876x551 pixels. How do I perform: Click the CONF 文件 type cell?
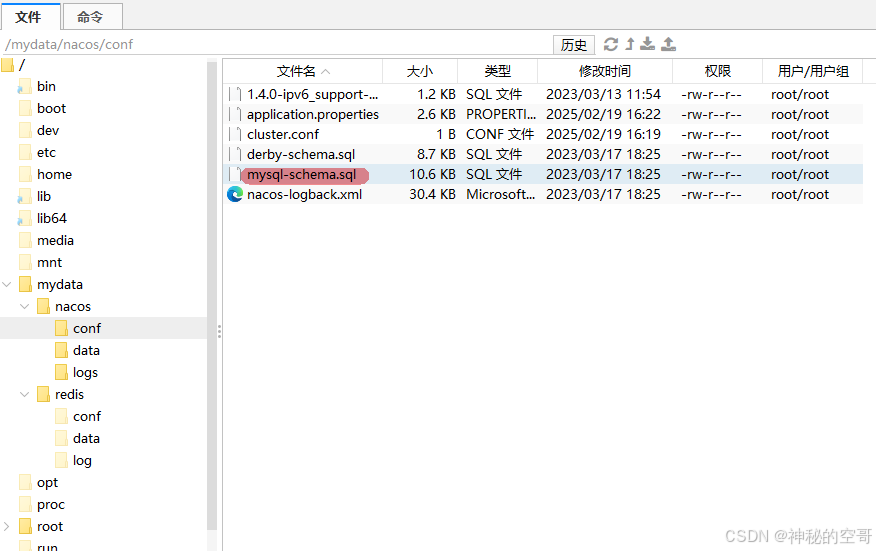[500, 134]
